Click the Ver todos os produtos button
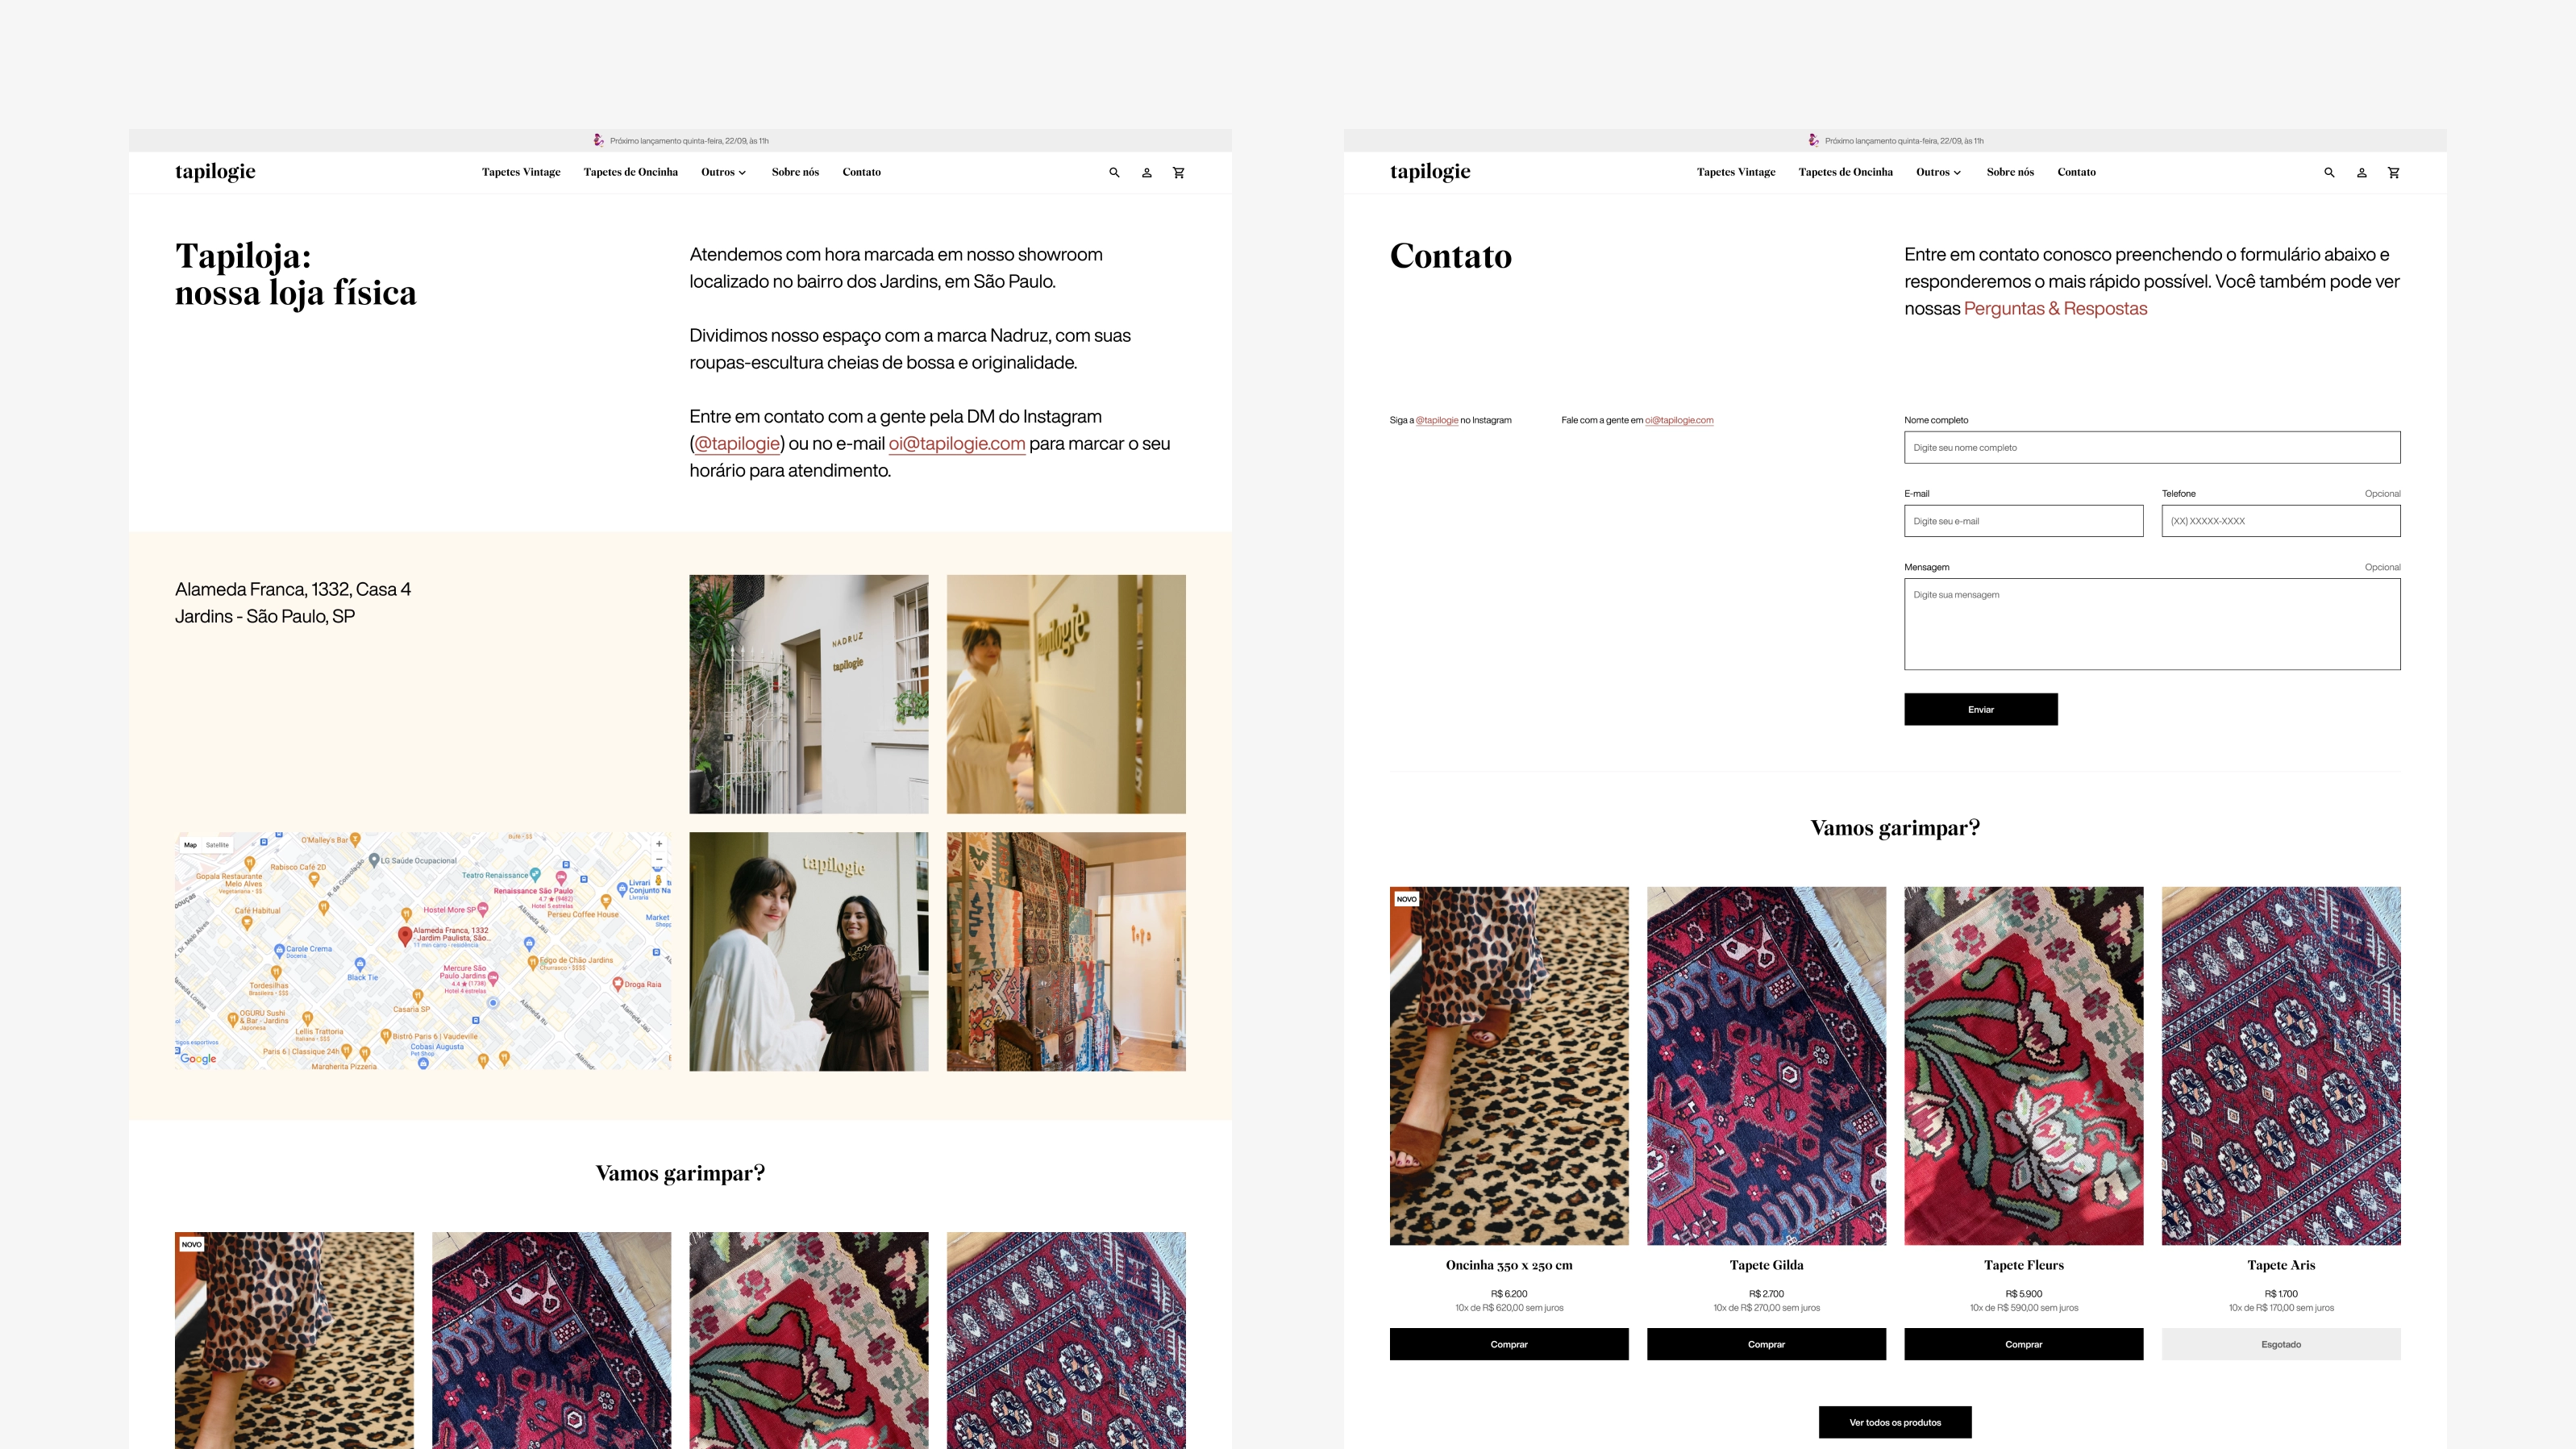The width and height of the screenshot is (2576, 1449). coord(1895,1422)
